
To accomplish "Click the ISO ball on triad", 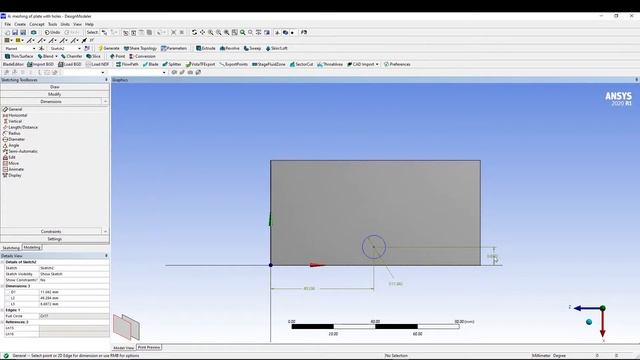I will 589,322.
